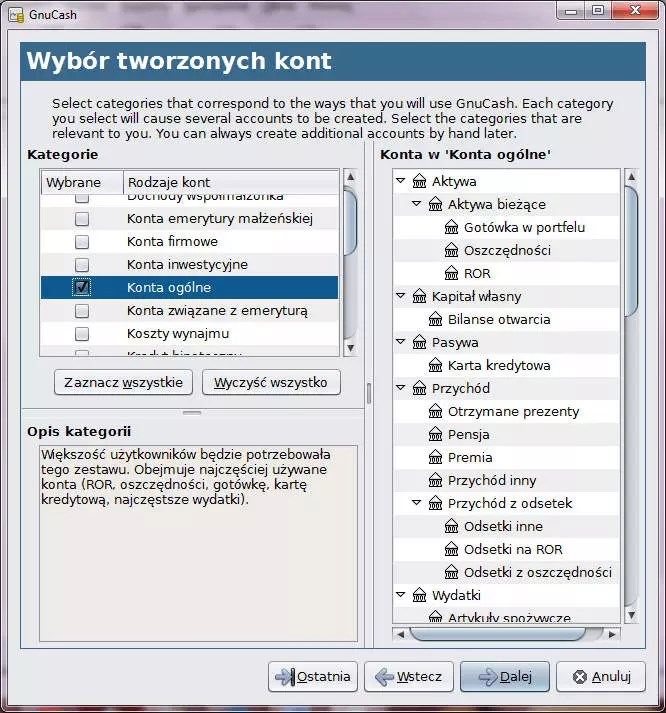Enable the Konta inwestycyjne checkbox

tap(82, 265)
